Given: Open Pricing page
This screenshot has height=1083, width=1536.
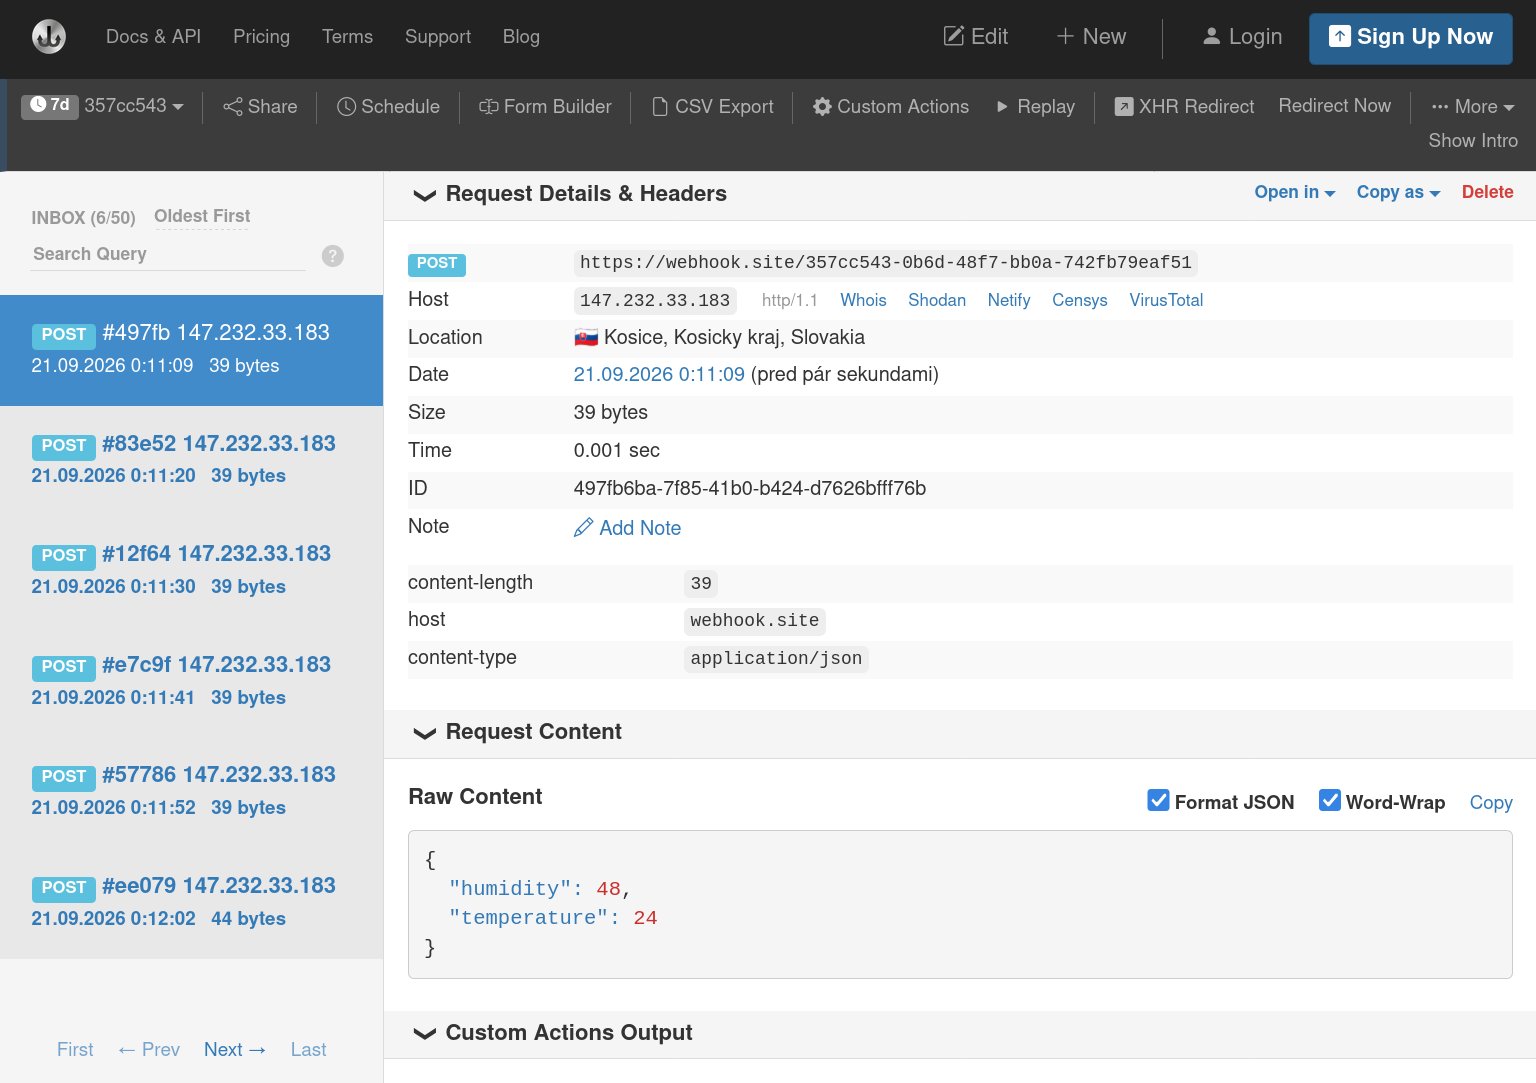Looking at the screenshot, I should (261, 36).
